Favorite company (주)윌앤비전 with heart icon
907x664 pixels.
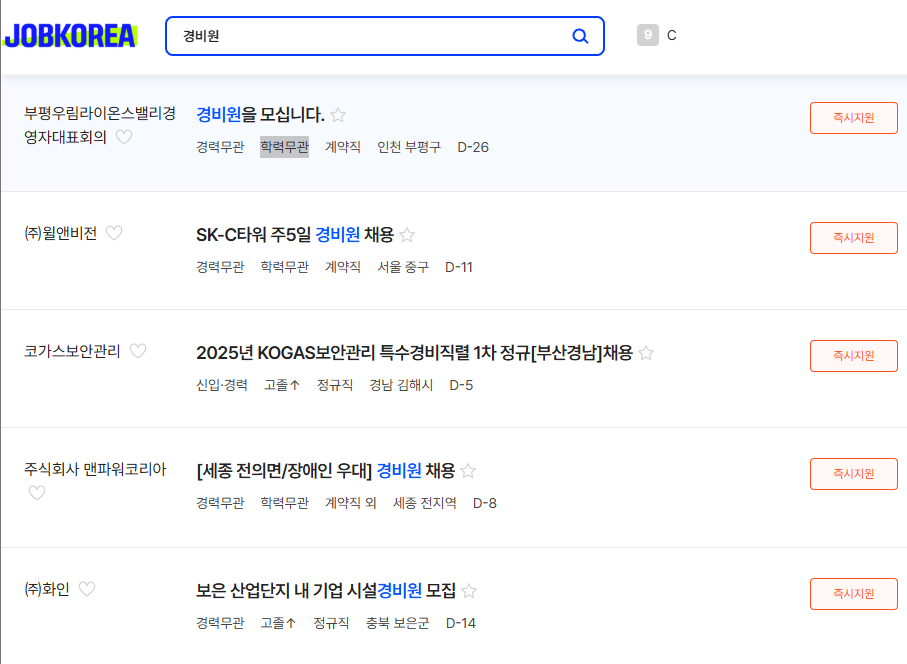click(x=114, y=233)
